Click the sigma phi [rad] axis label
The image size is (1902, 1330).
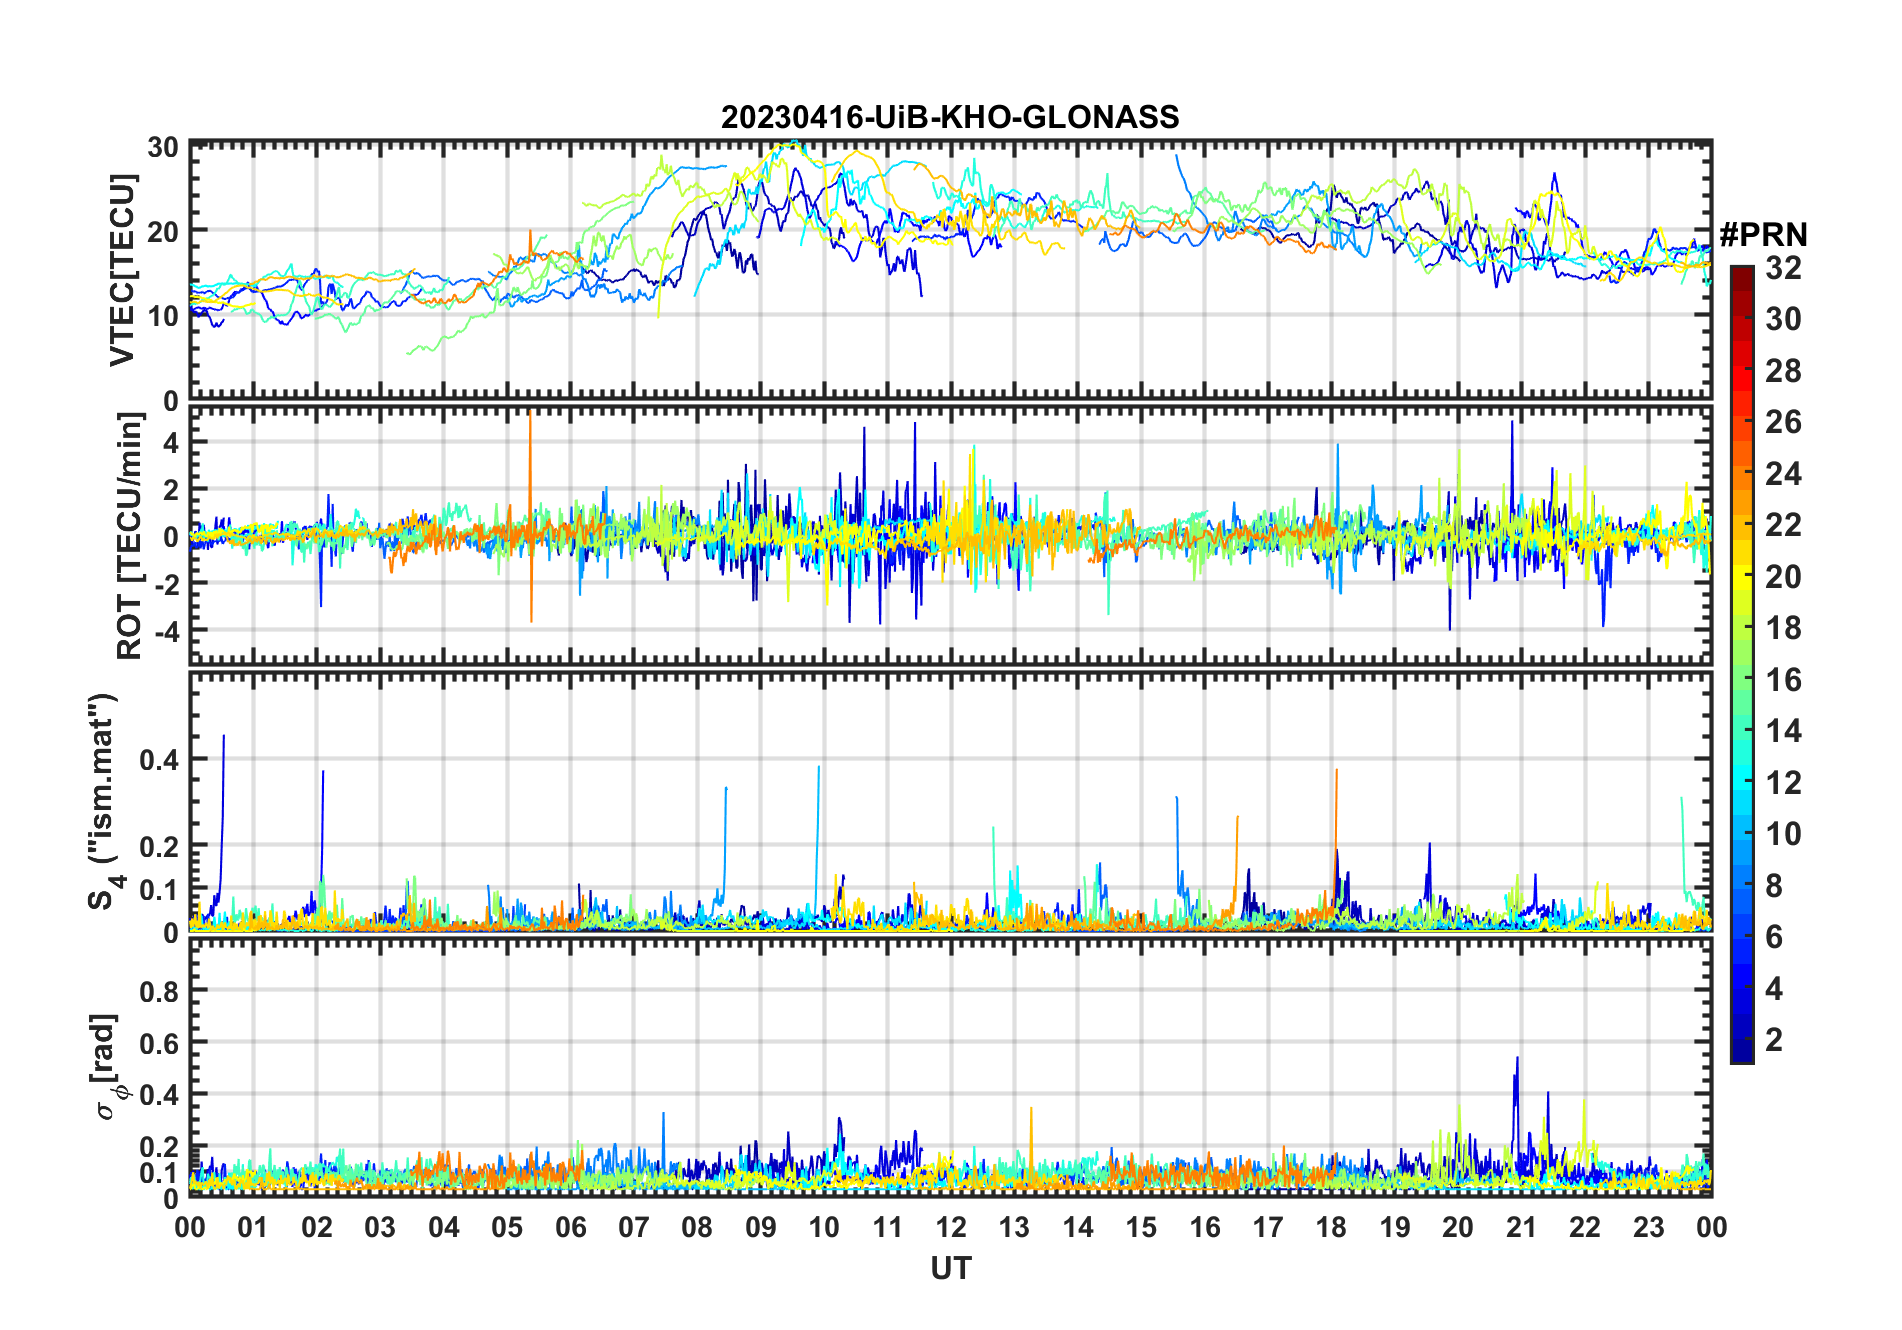coord(107,1066)
